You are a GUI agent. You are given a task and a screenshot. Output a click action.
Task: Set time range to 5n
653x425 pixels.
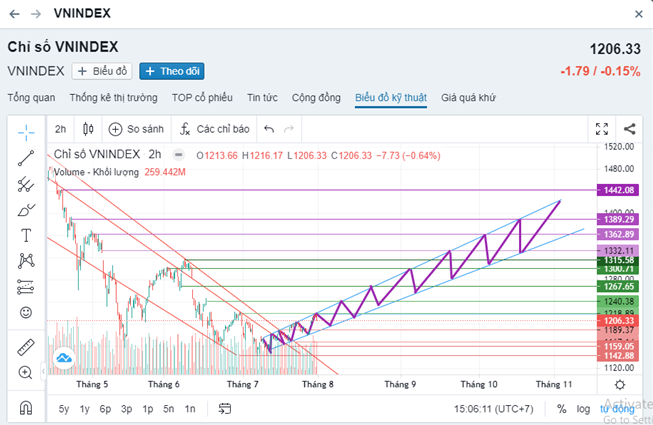click(169, 409)
